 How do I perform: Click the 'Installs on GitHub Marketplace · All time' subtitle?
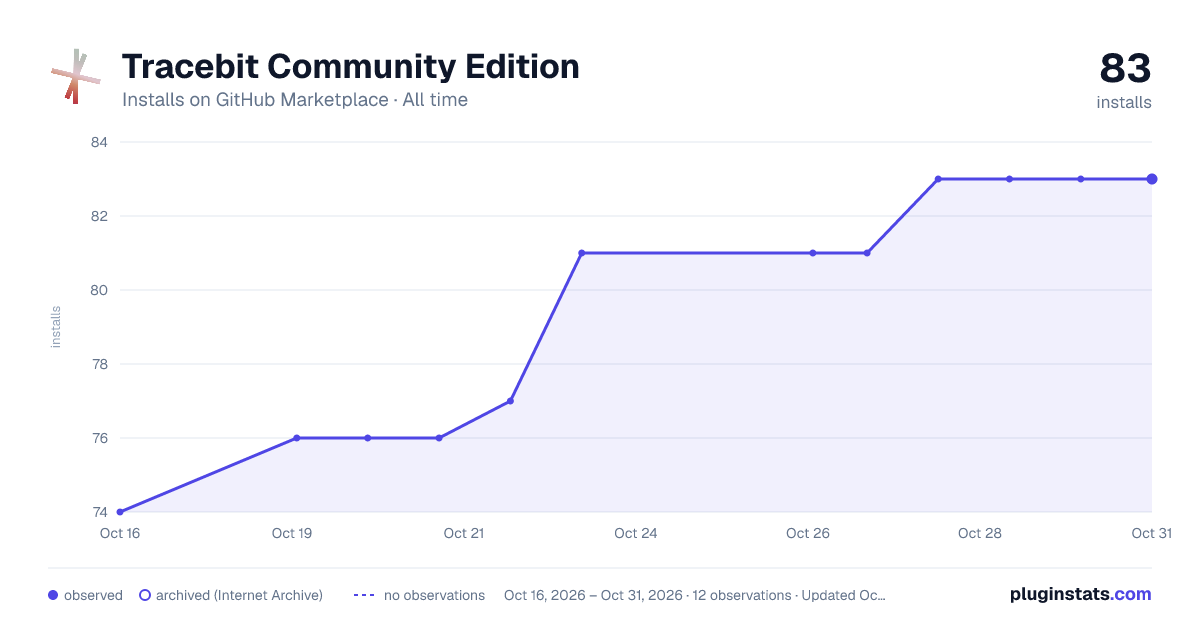click(x=295, y=100)
